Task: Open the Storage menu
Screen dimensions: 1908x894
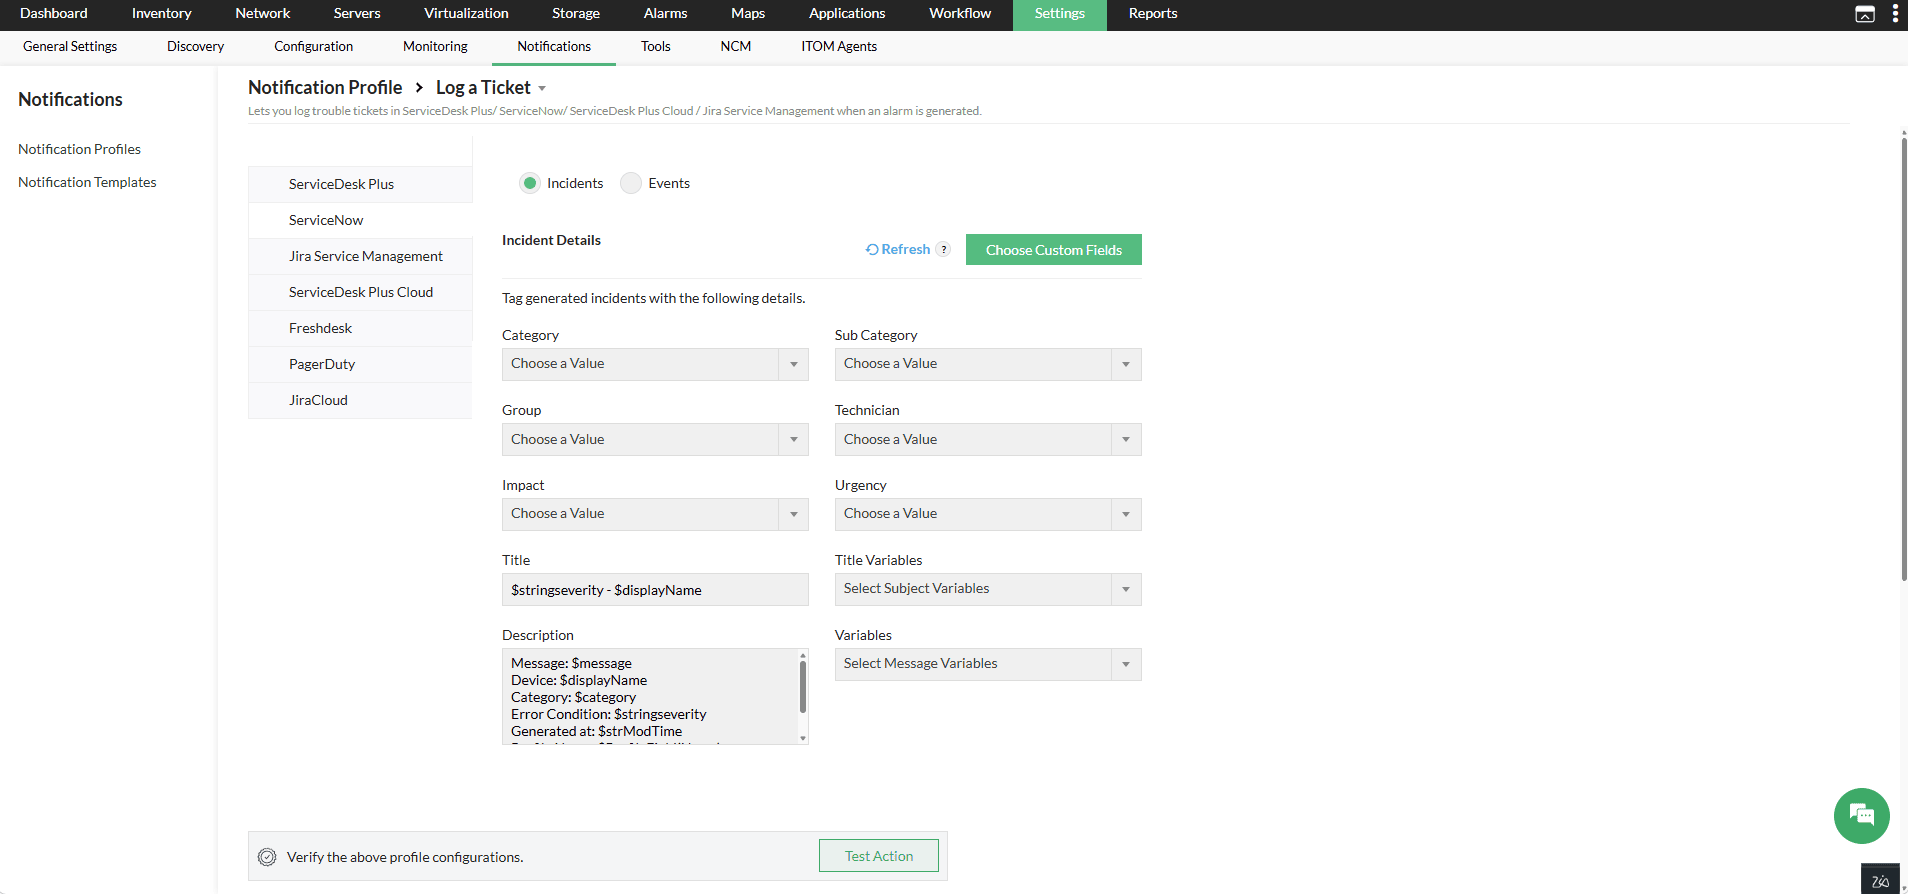Action: [x=576, y=14]
